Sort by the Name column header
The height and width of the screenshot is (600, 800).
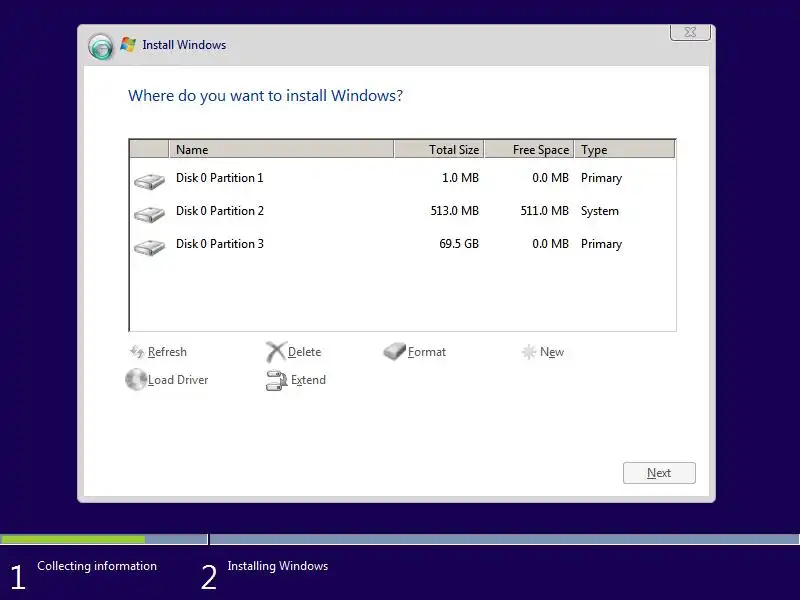pos(281,149)
